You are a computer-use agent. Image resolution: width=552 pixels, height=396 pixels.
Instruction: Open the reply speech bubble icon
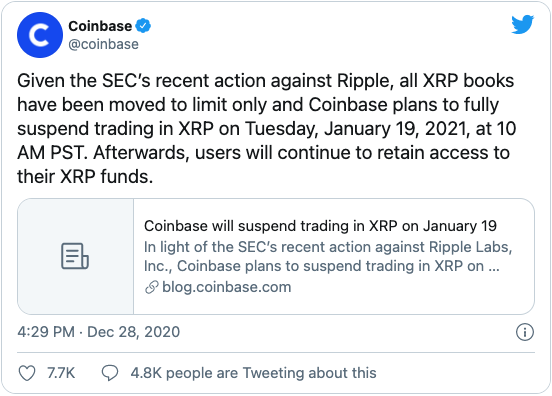click(110, 373)
